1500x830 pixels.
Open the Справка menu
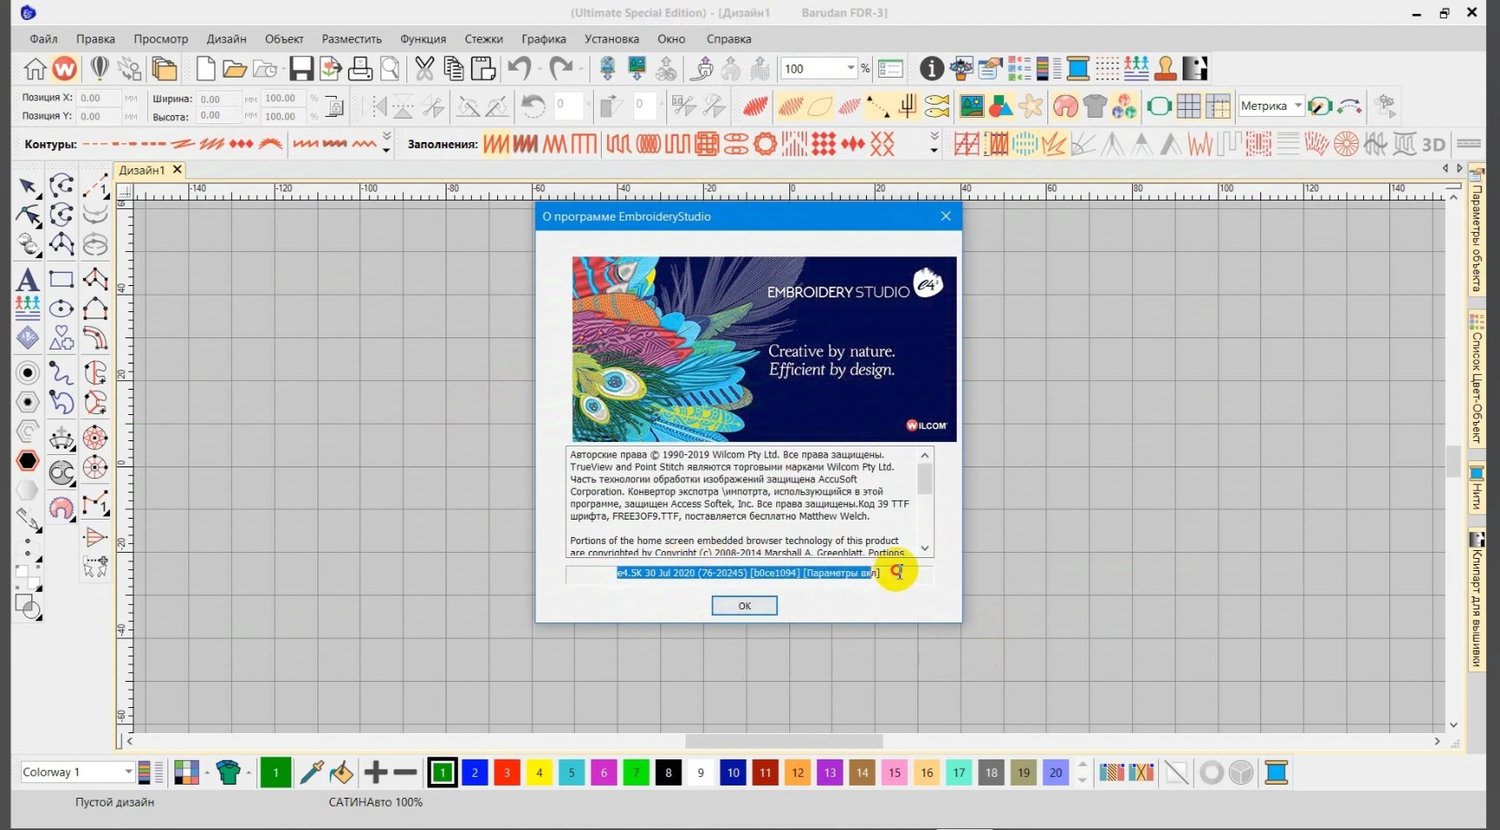pyautogui.click(x=729, y=39)
